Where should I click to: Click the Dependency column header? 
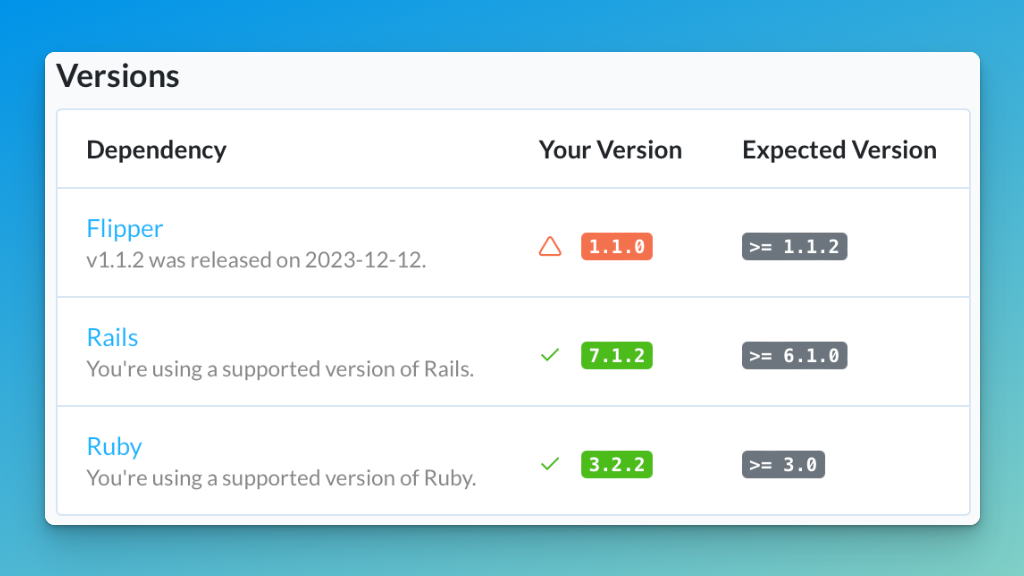point(157,150)
